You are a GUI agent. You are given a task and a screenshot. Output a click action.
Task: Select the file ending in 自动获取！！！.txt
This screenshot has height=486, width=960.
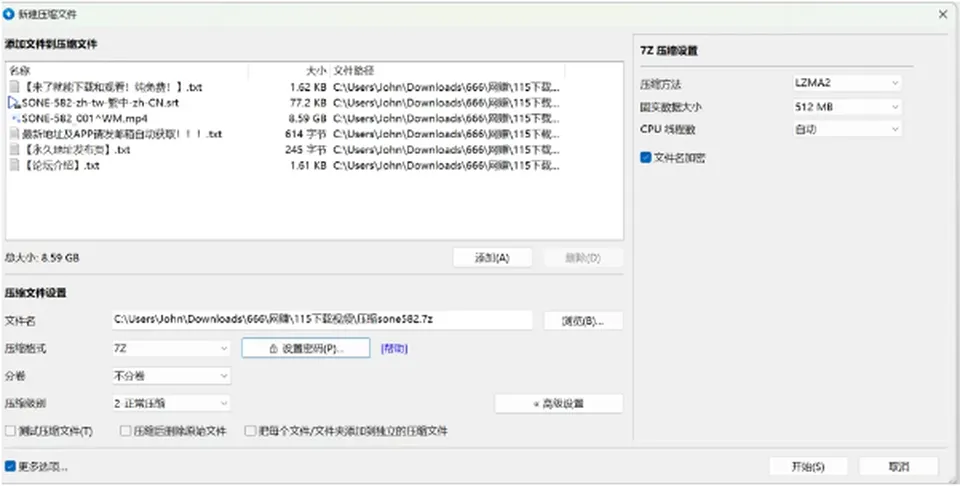(x=285, y=134)
